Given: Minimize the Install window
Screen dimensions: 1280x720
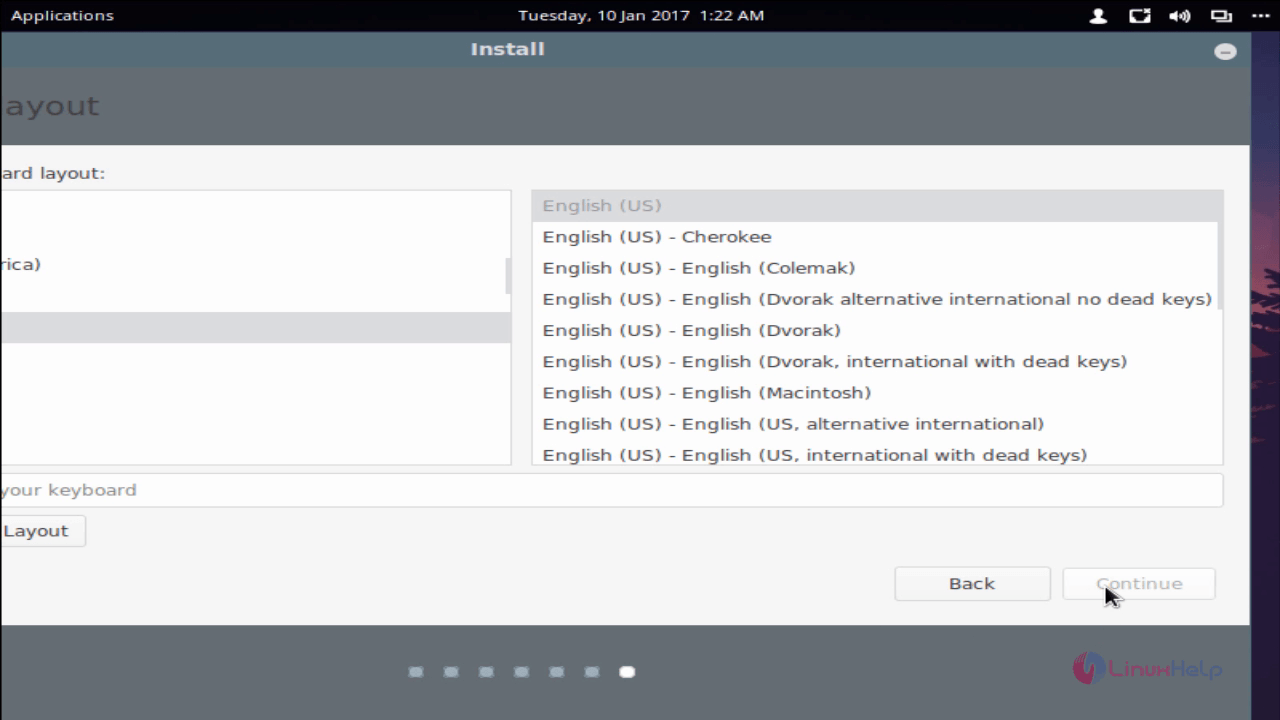Looking at the screenshot, I should [1225, 51].
